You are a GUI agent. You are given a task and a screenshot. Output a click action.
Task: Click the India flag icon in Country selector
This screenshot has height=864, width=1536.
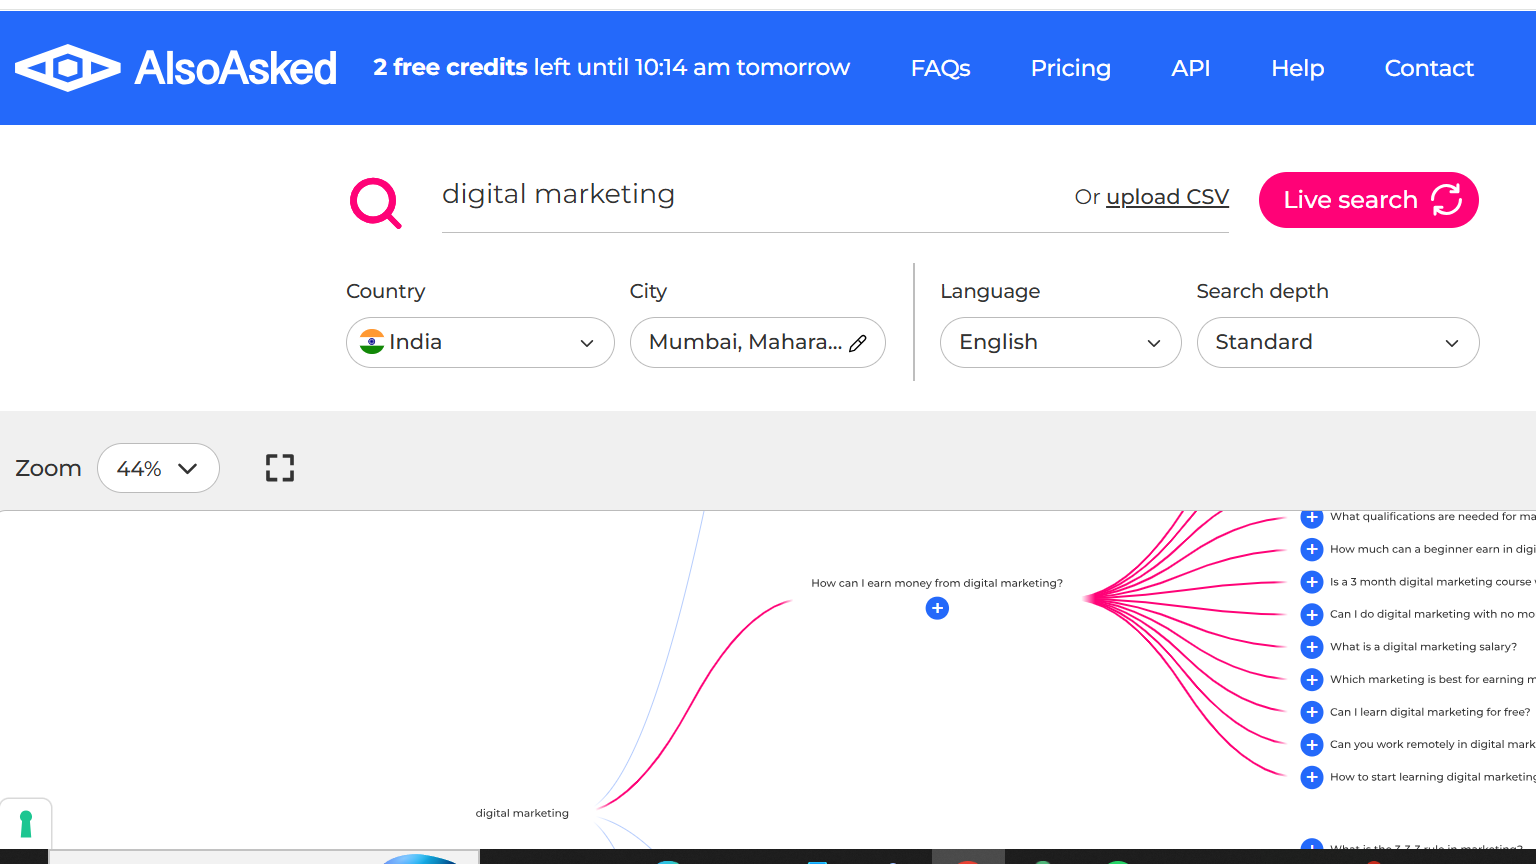point(371,342)
